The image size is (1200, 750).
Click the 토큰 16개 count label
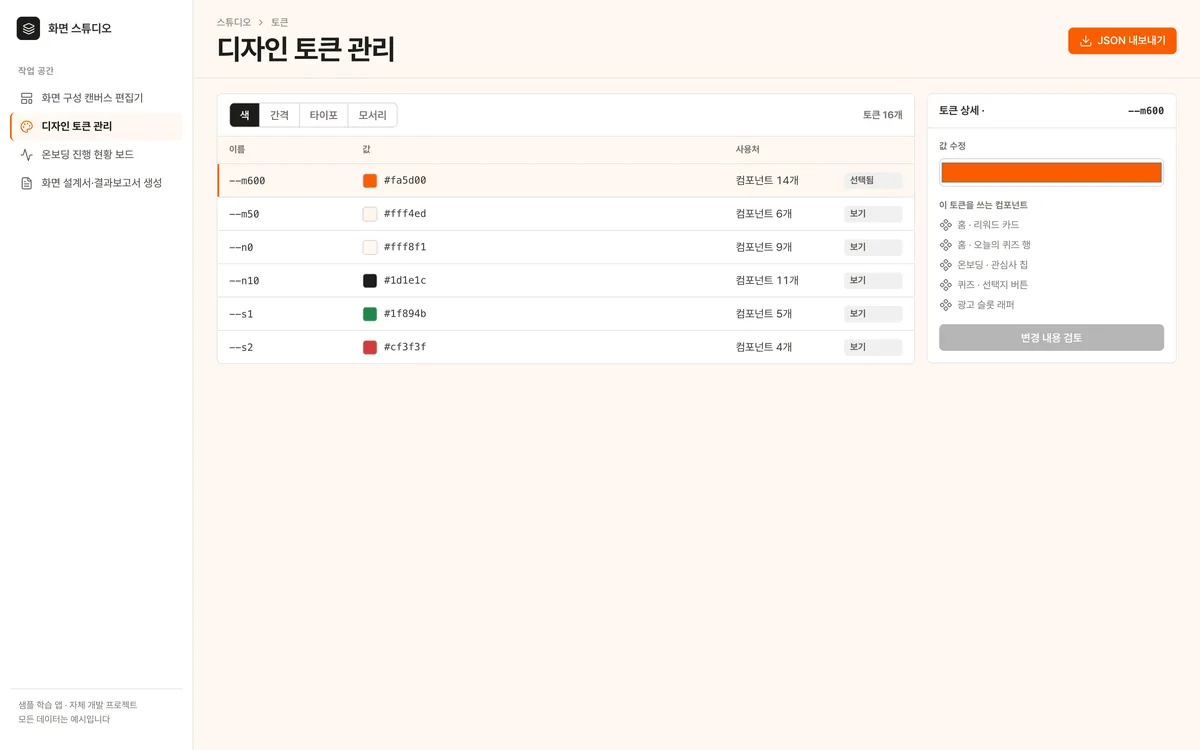point(882,115)
